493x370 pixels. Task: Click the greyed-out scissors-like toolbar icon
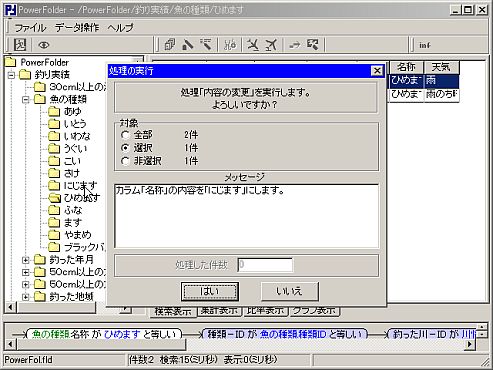[230, 45]
